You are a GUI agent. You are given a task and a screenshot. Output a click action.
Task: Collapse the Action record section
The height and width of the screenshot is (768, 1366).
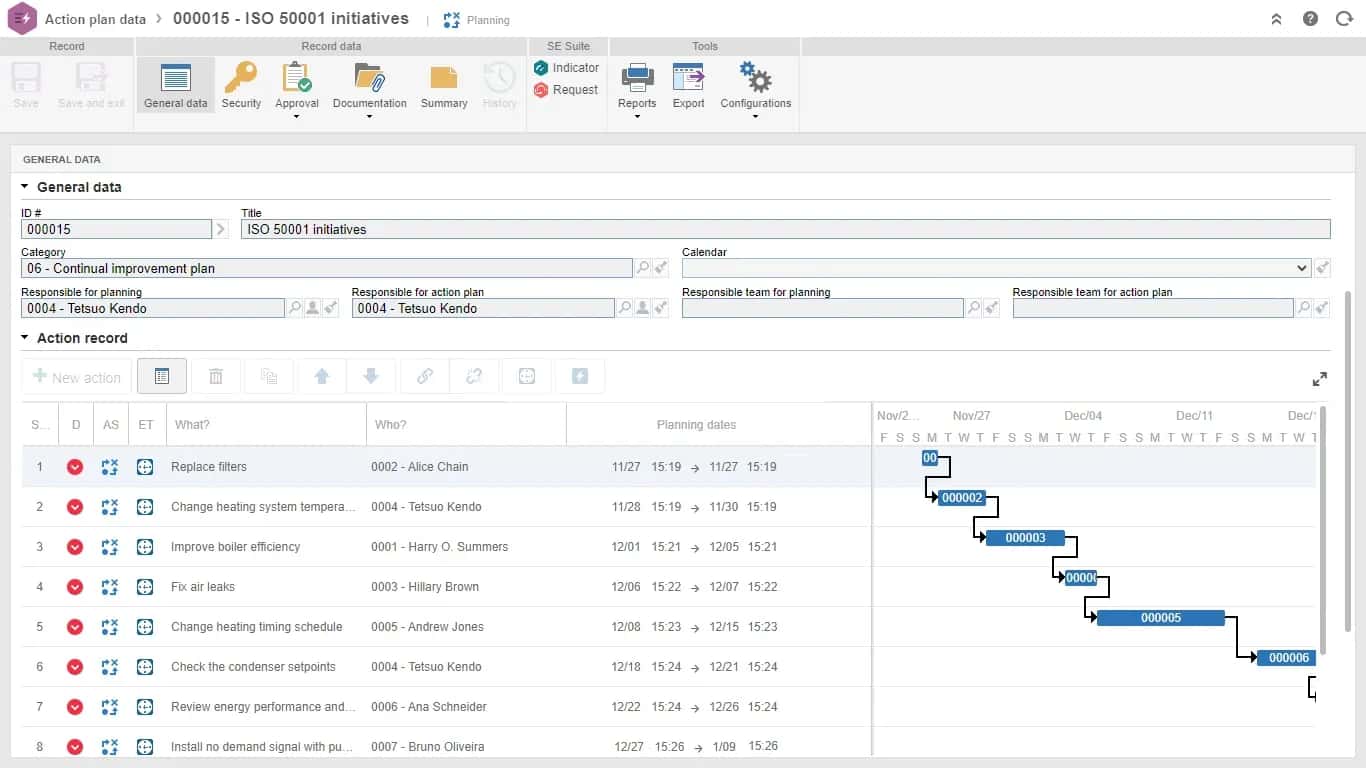coord(25,338)
